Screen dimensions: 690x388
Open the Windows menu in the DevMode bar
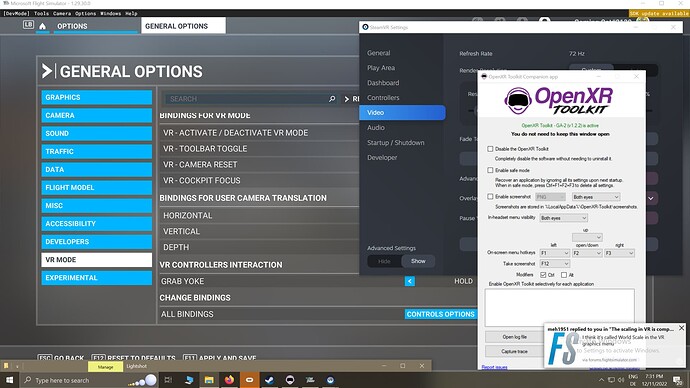(111, 14)
